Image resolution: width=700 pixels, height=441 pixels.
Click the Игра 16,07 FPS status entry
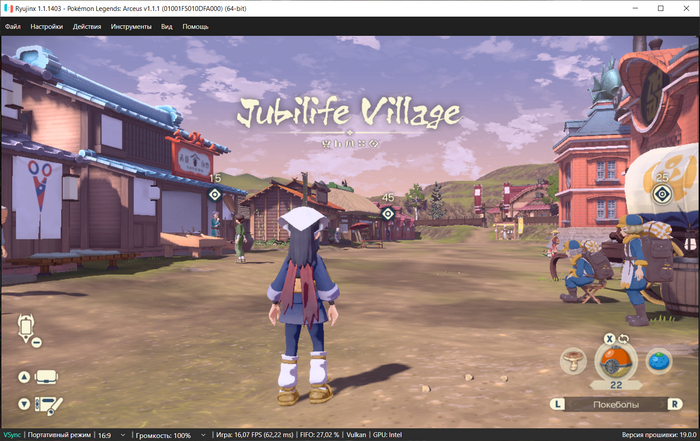coord(254,435)
